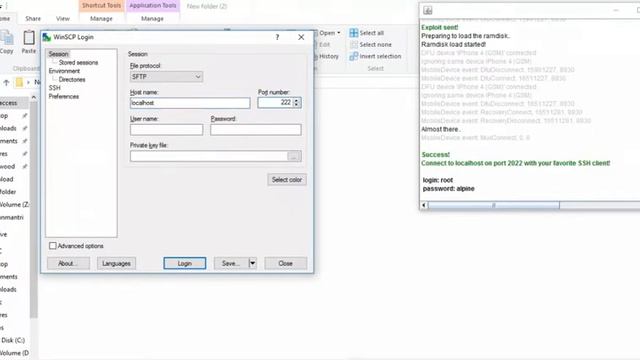Click the folder icon in Explorer address bar

pos(19,82)
